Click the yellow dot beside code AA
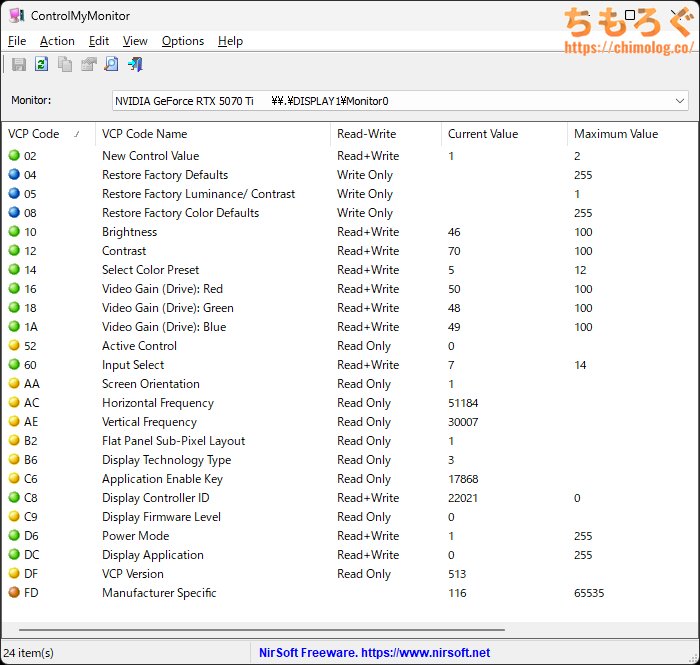The width and height of the screenshot is (700, 665). coord(14,383)
